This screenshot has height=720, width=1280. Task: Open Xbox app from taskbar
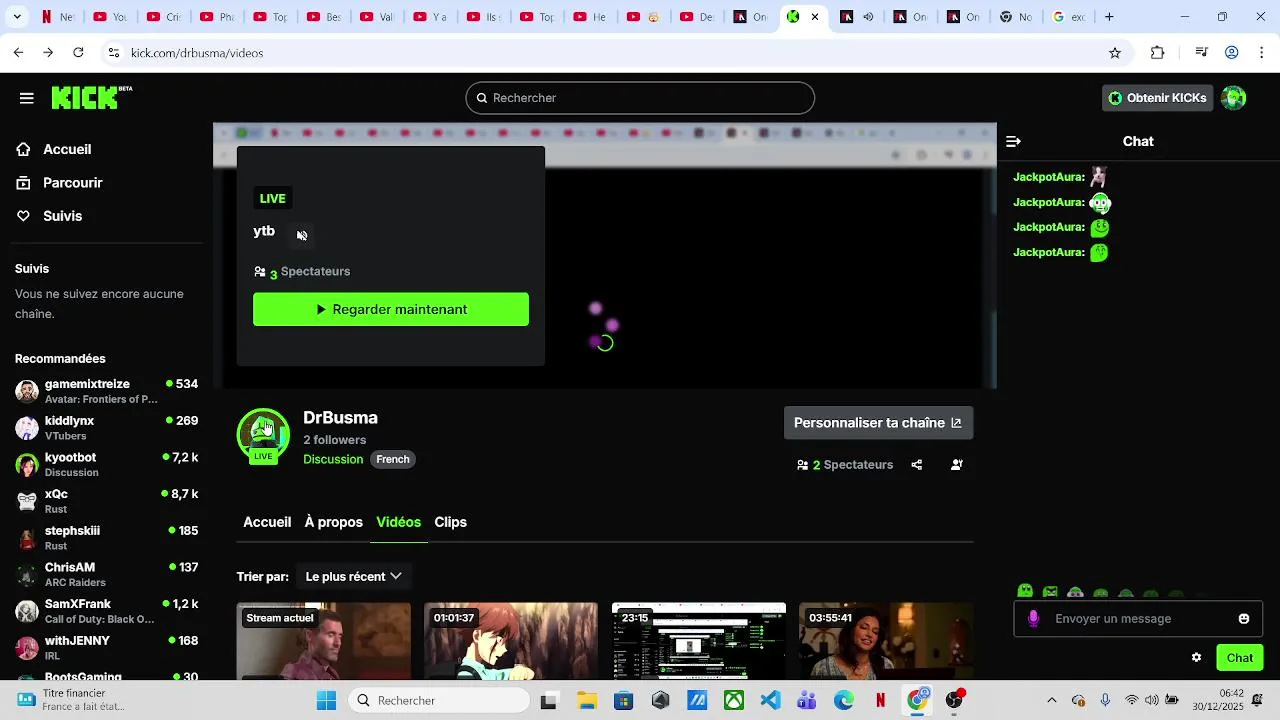tap(734, 701)
